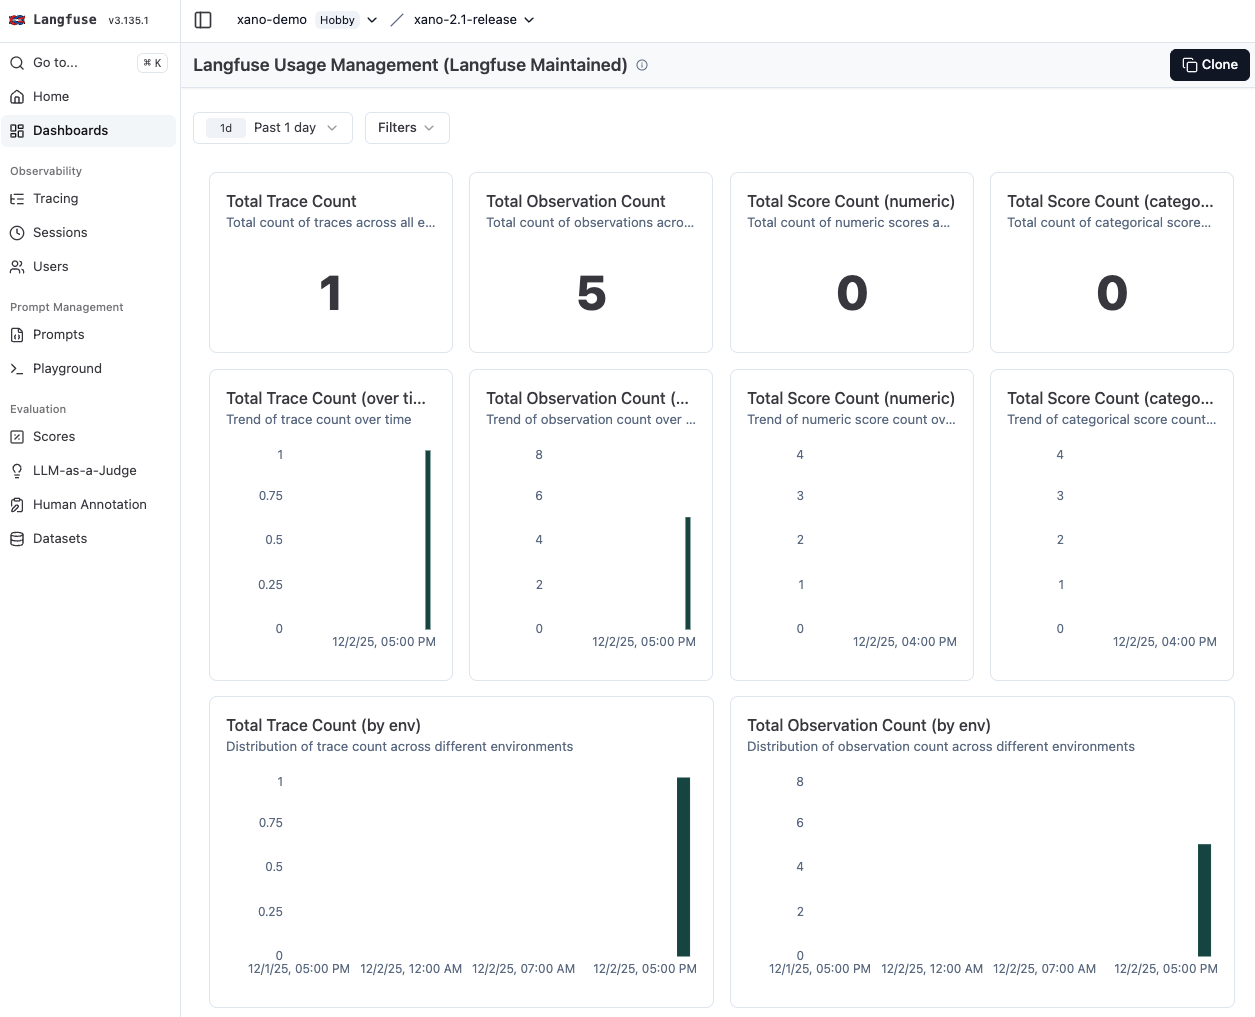Click the Tracing sidebar icon
Screen dimensions: 1255x1017
click(17, 199)
